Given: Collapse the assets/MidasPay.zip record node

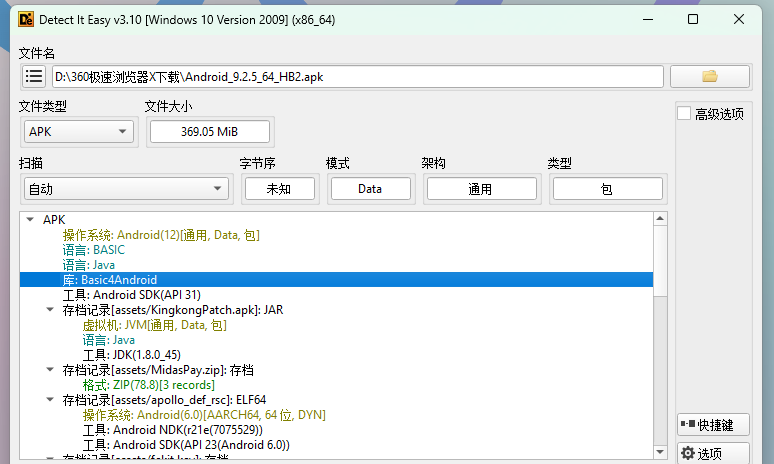Looking at the screenshot, I should click(50, 369).
